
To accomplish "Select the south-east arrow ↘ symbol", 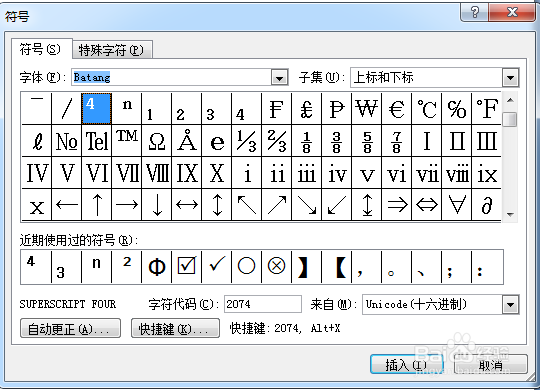I will [307, 205].
